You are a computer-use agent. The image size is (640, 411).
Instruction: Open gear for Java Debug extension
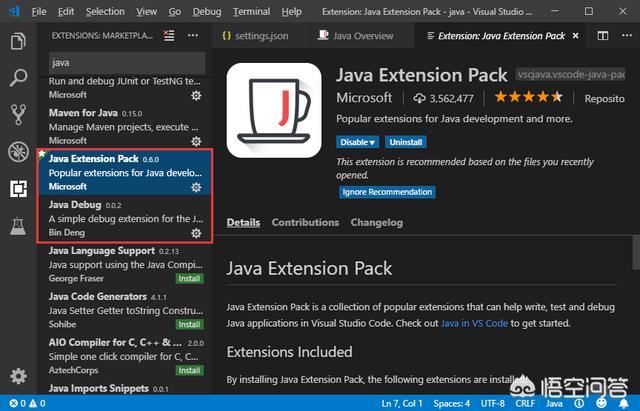pos(196,233)
